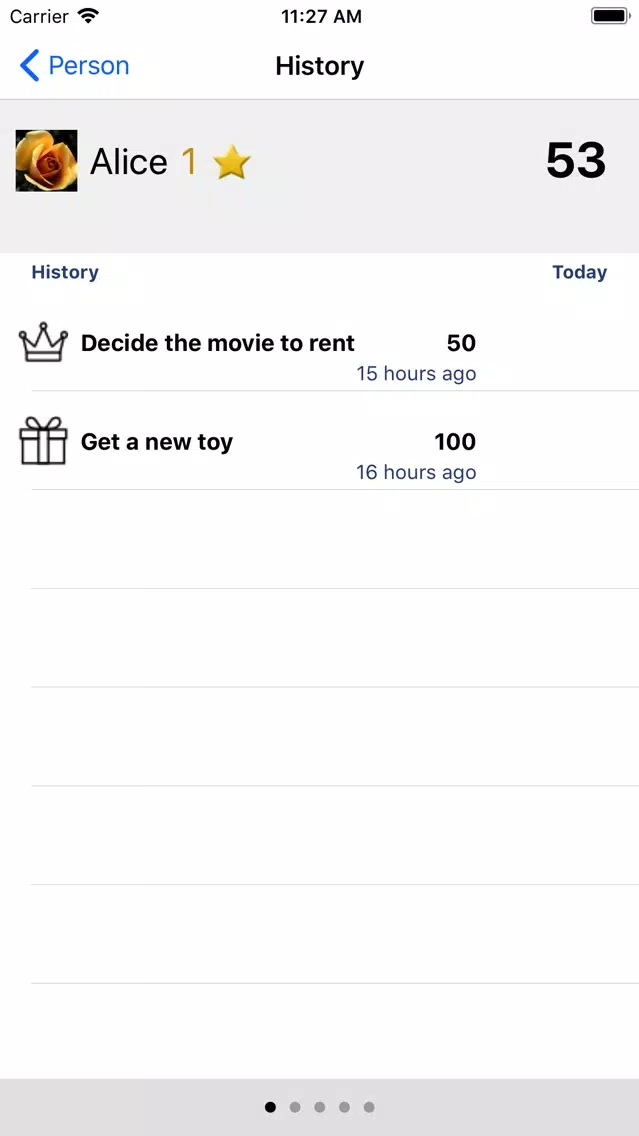Viewport: 639px width, 1136px height.
Task: Jump to the last page dot
Action: tap(369, 1107)
